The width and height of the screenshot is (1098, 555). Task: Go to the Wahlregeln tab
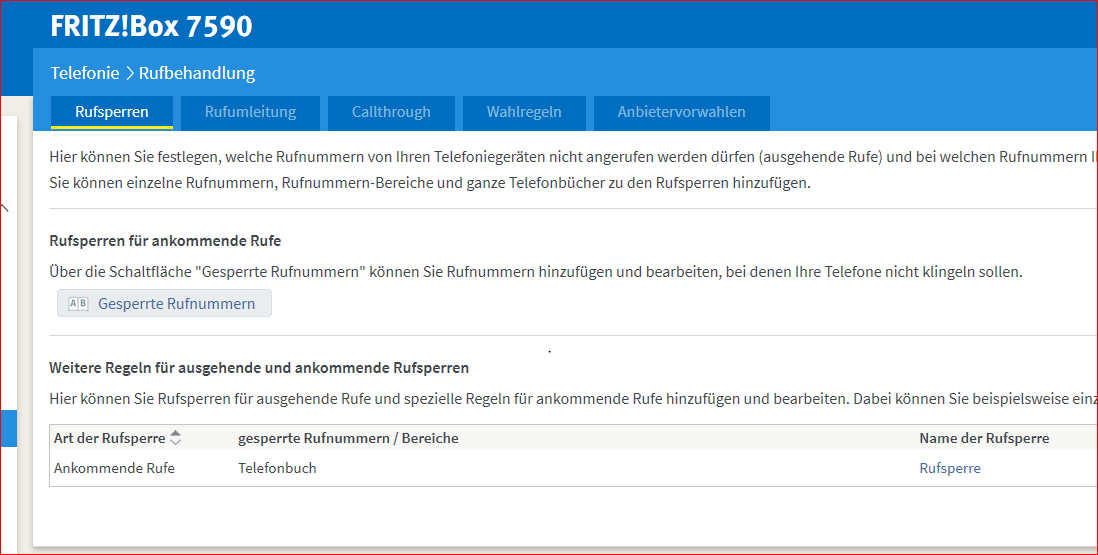(x=524, y=112)
